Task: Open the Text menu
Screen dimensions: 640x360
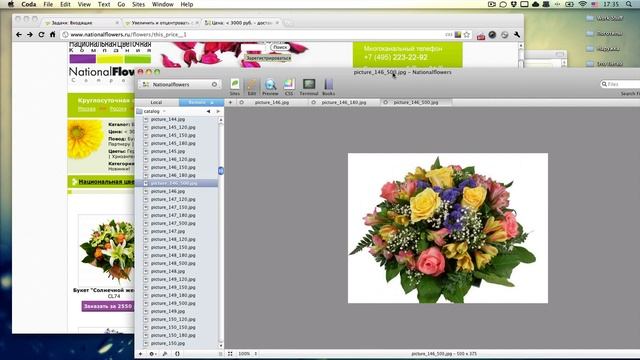Action: tap(104, 4)
